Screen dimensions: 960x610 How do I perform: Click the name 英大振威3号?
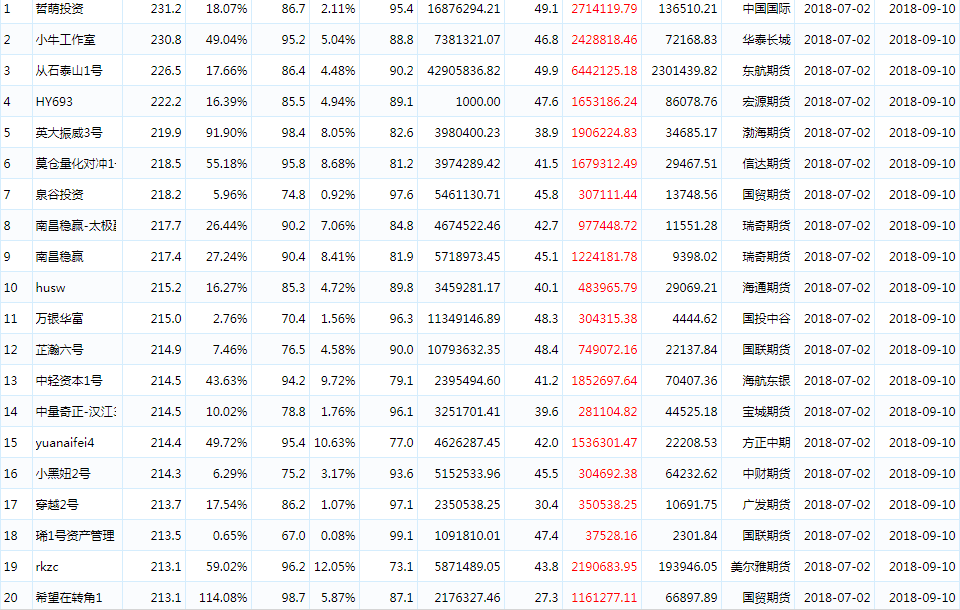coord(69,133)
